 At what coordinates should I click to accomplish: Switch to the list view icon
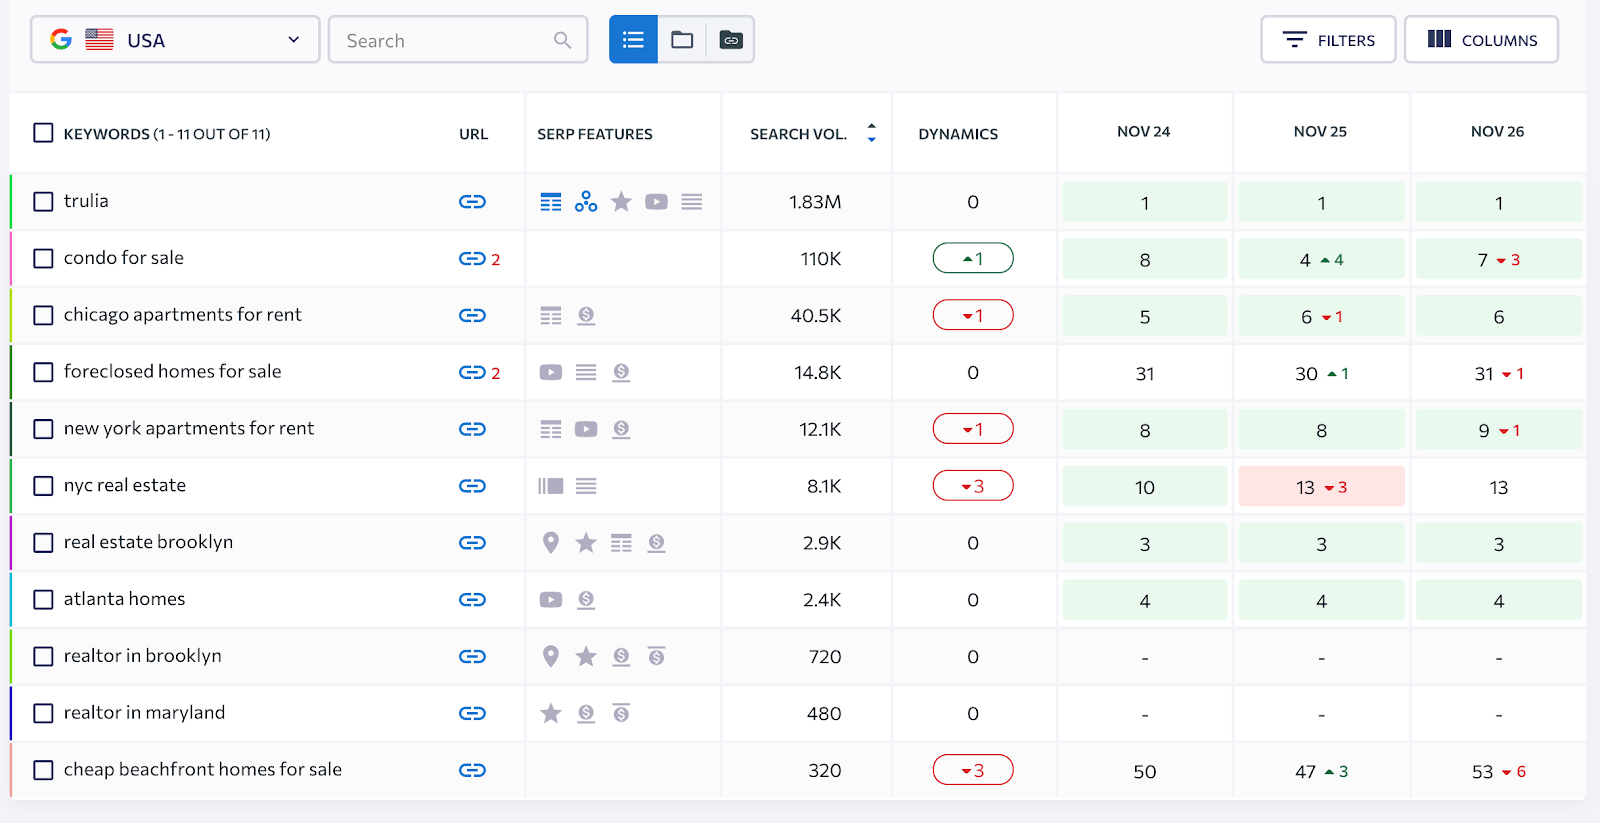(x=633, y=40)
